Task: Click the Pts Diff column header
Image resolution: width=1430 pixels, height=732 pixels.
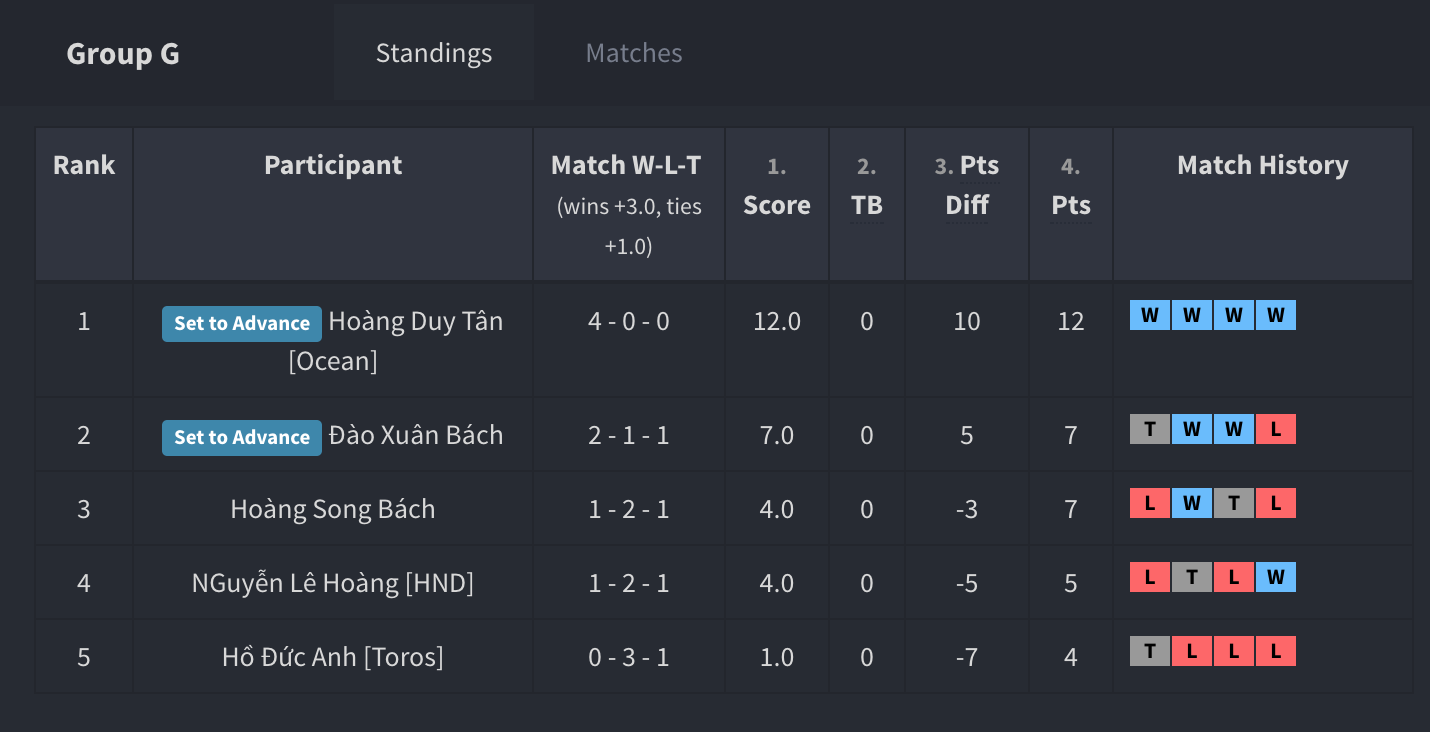Action: point(967,185)
